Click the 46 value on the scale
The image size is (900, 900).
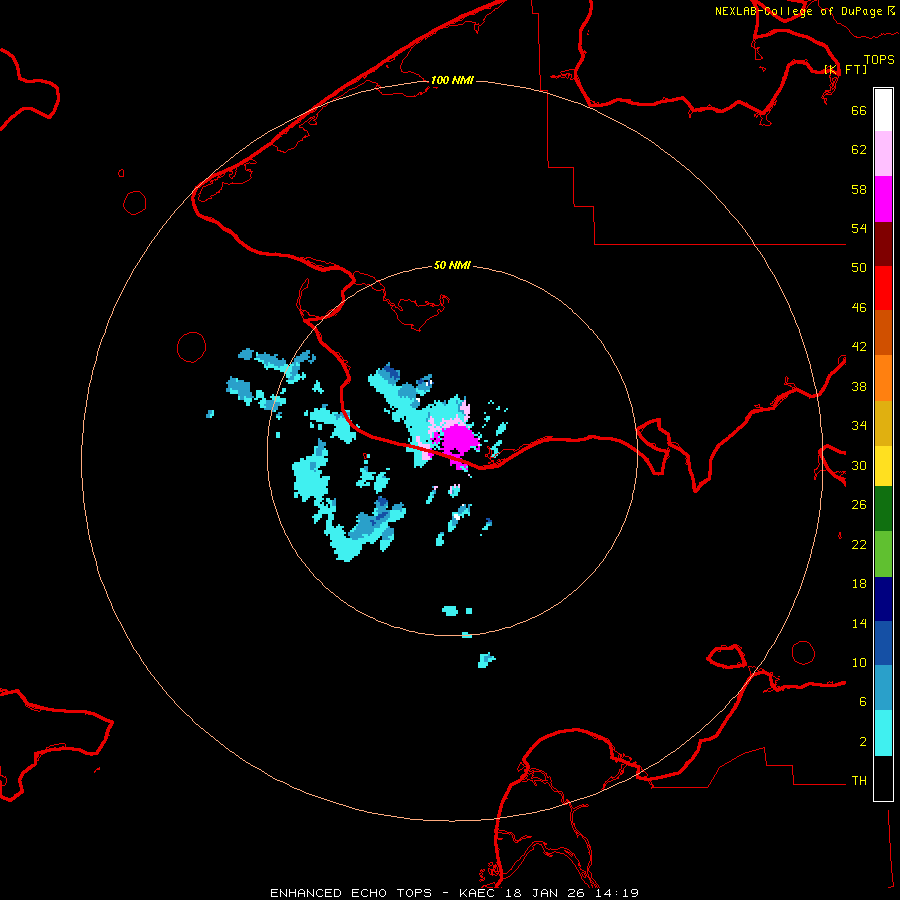tap(859, 308)
